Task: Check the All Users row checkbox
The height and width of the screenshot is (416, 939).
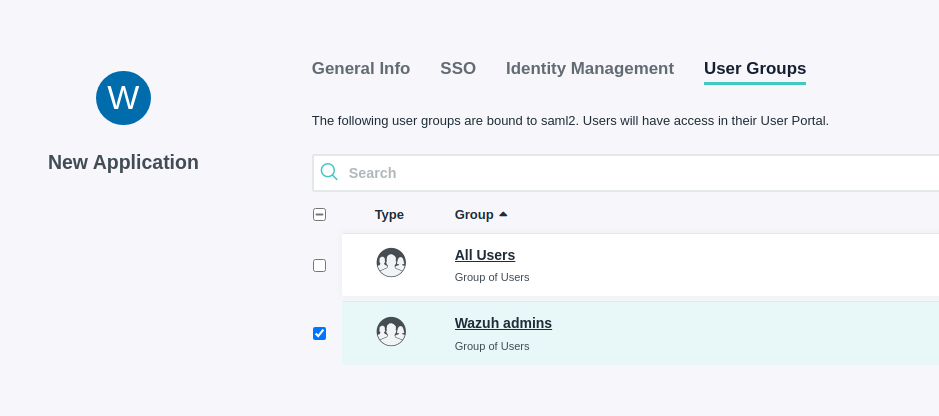Action: [319, 265]
